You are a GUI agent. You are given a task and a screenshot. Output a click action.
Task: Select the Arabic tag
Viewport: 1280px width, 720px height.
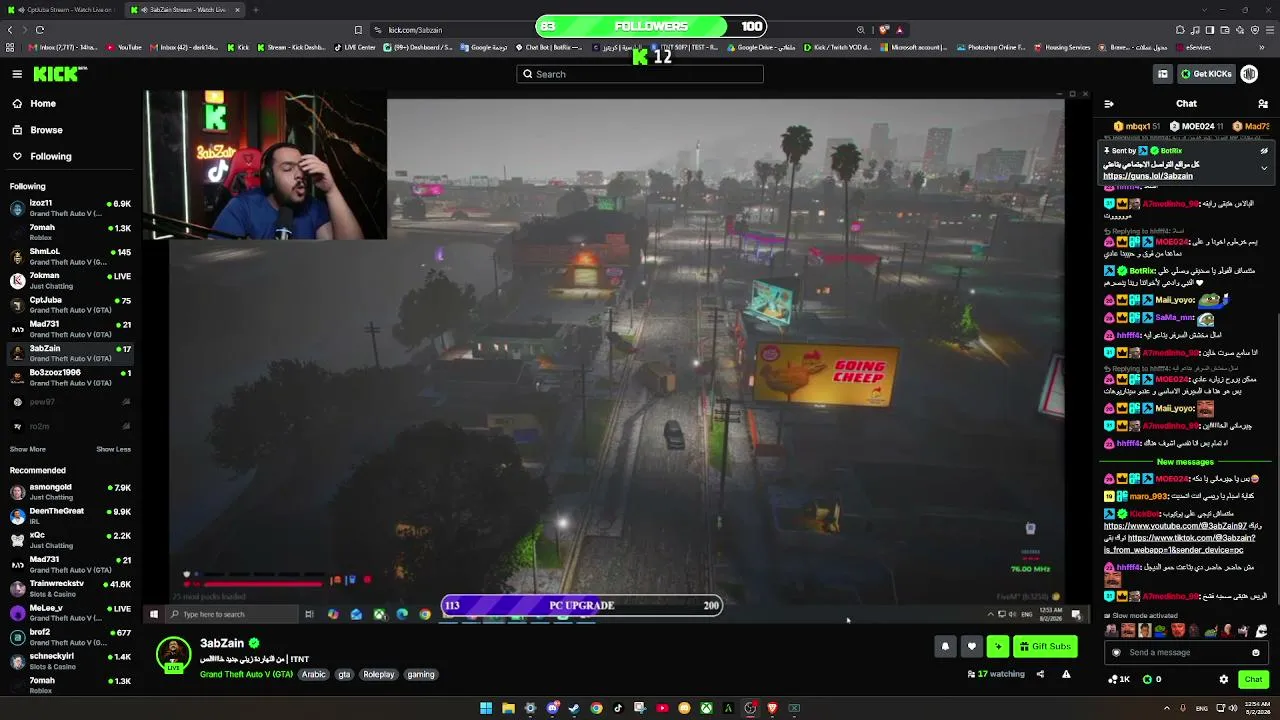pyautogui.click(x=314, y=675)
